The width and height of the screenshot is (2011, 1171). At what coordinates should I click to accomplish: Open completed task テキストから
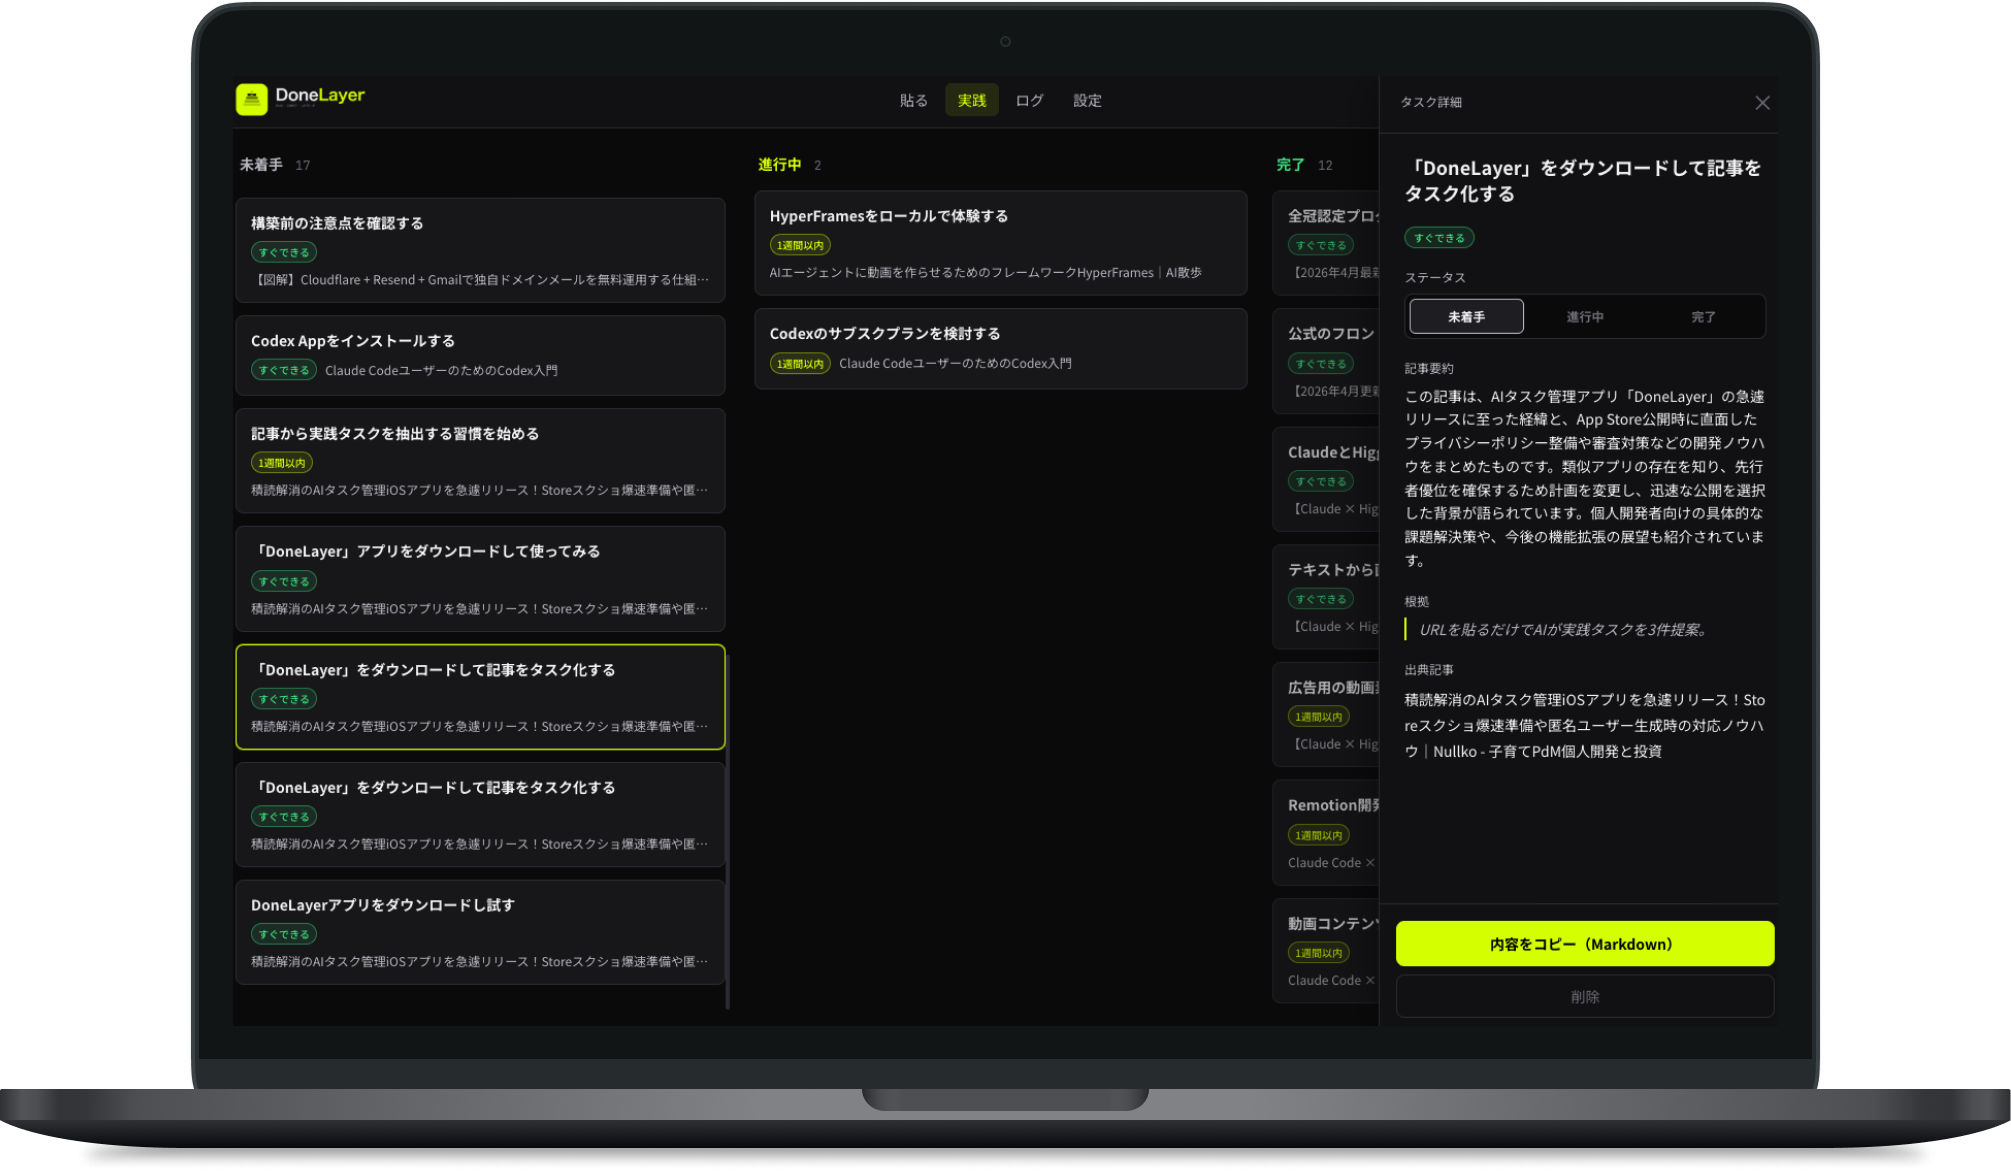point(1327,597)
